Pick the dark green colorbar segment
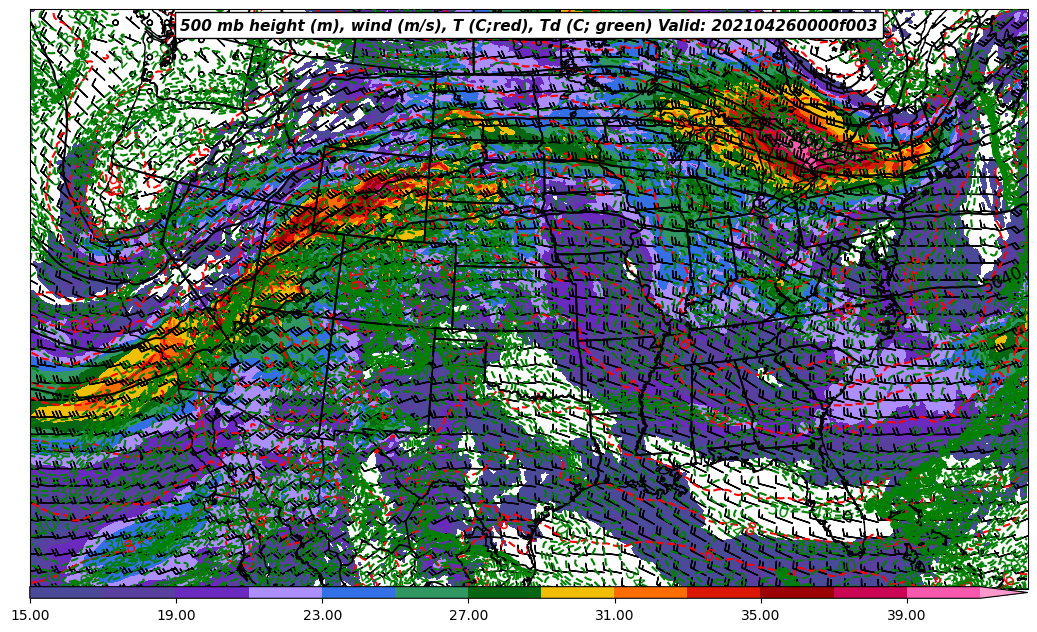Viewport: 1037px width, 632px height. click(x=504, y=592)
